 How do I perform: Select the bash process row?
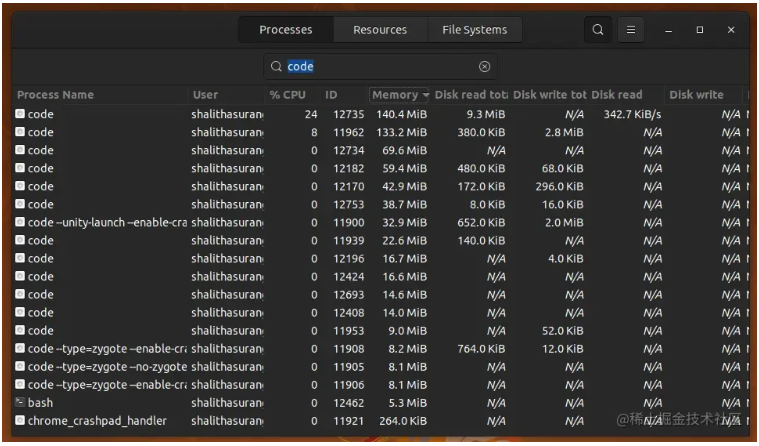coord(380,402)
